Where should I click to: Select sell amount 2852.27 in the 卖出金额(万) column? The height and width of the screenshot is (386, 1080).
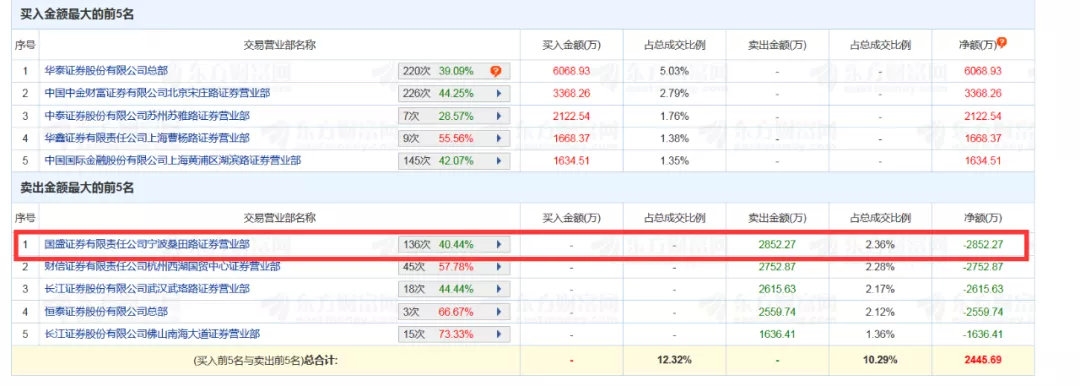778,244
